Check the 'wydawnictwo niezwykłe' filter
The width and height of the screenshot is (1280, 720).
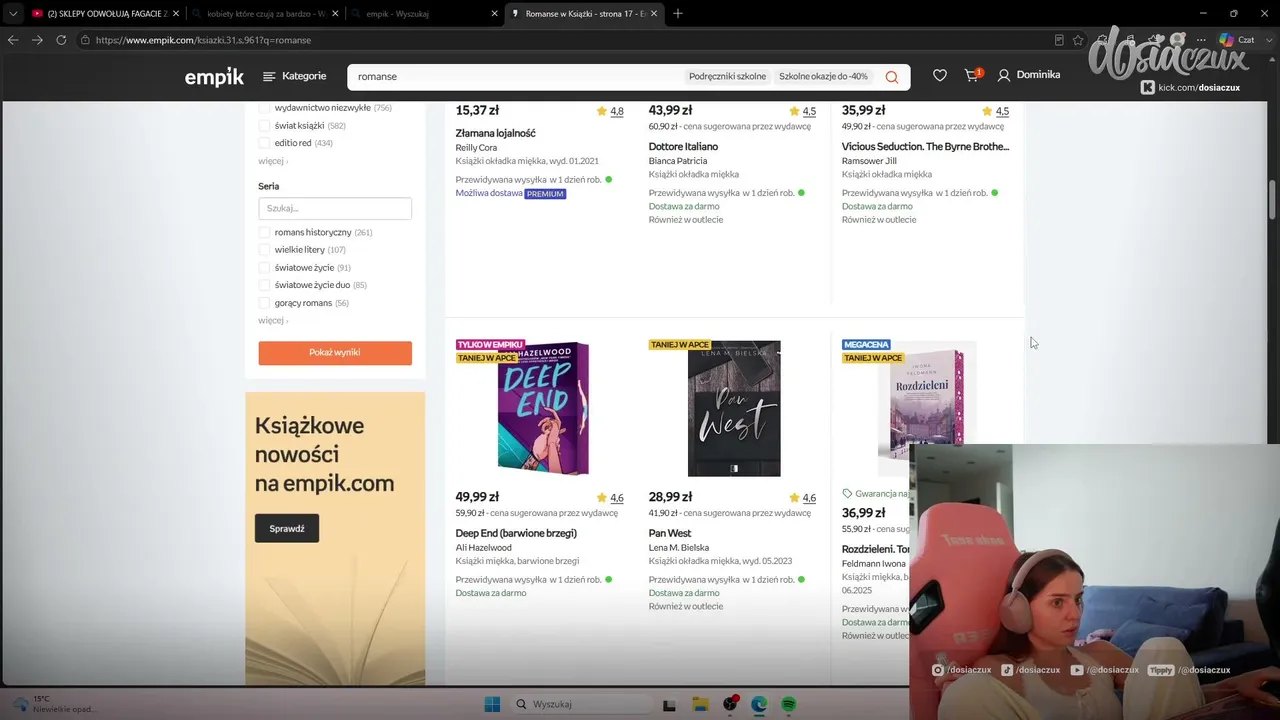click(x=264, y=108)
